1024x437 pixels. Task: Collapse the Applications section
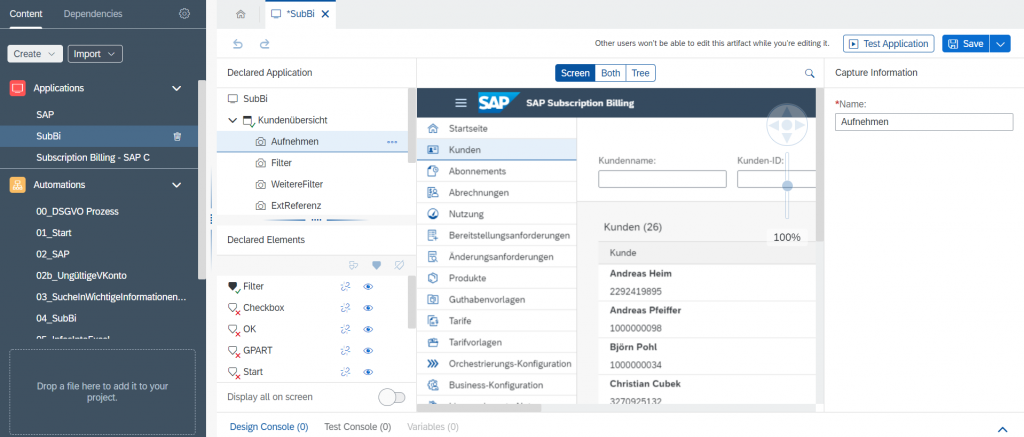[x=176, y=88]
